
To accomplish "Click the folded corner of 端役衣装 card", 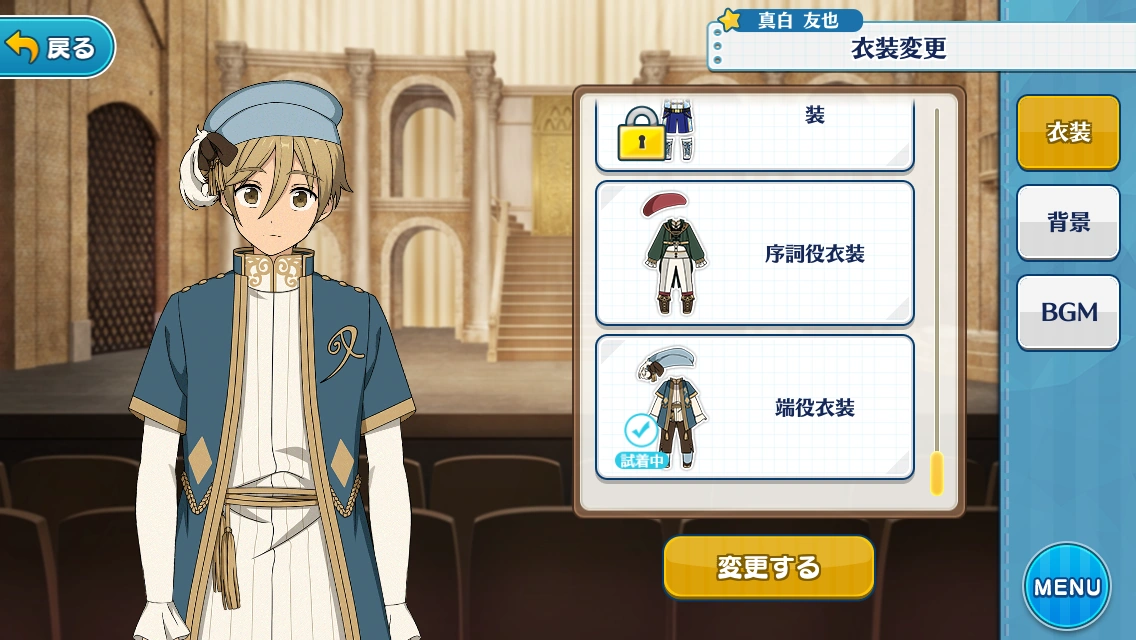I will click(x=898, y=464).
